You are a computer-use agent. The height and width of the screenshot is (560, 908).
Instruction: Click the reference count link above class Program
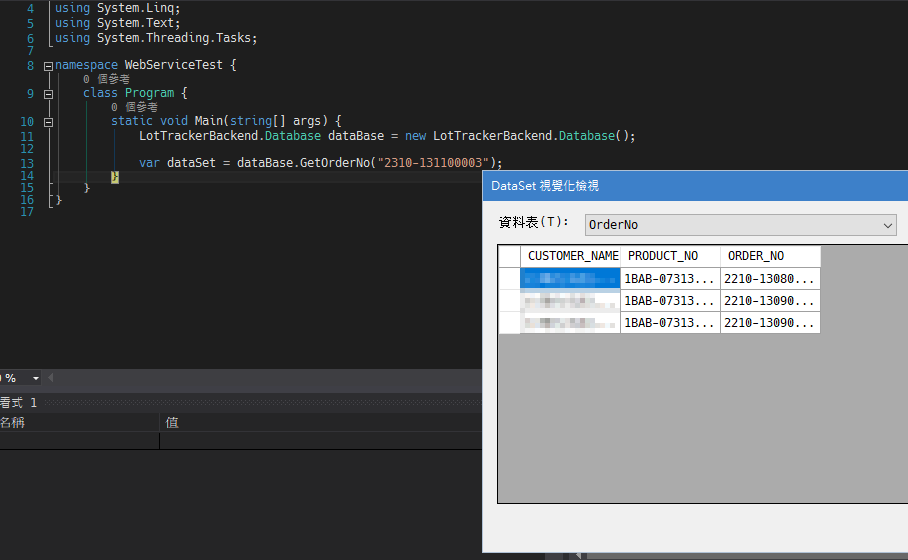(x=106, y=79)
